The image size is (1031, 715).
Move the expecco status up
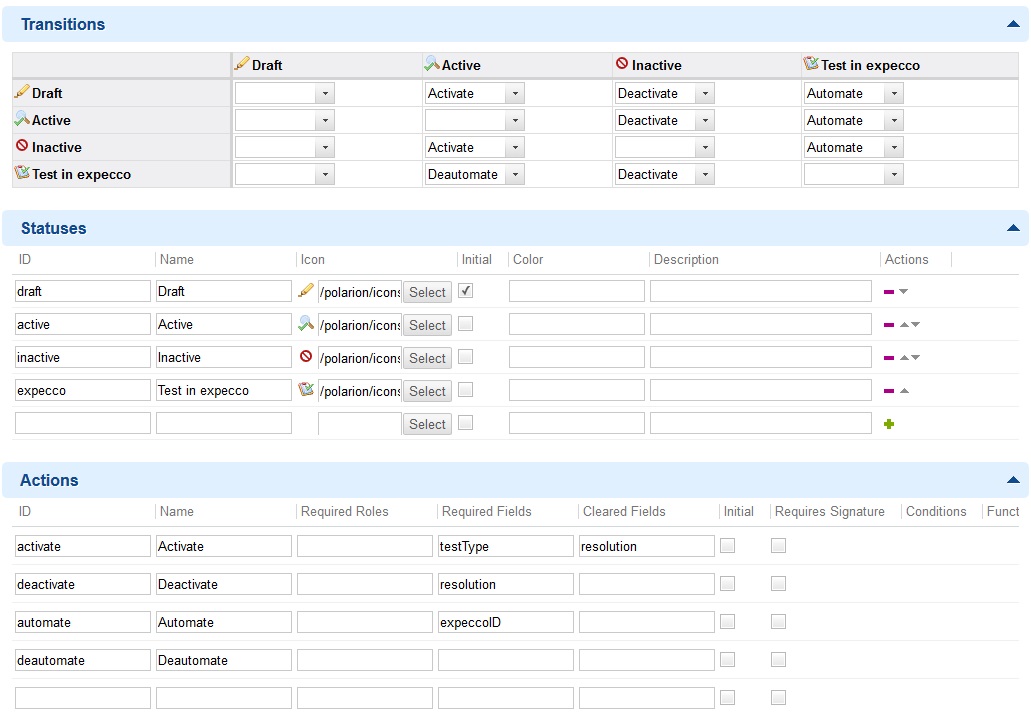pyautogui.click(x=904, y=391)
